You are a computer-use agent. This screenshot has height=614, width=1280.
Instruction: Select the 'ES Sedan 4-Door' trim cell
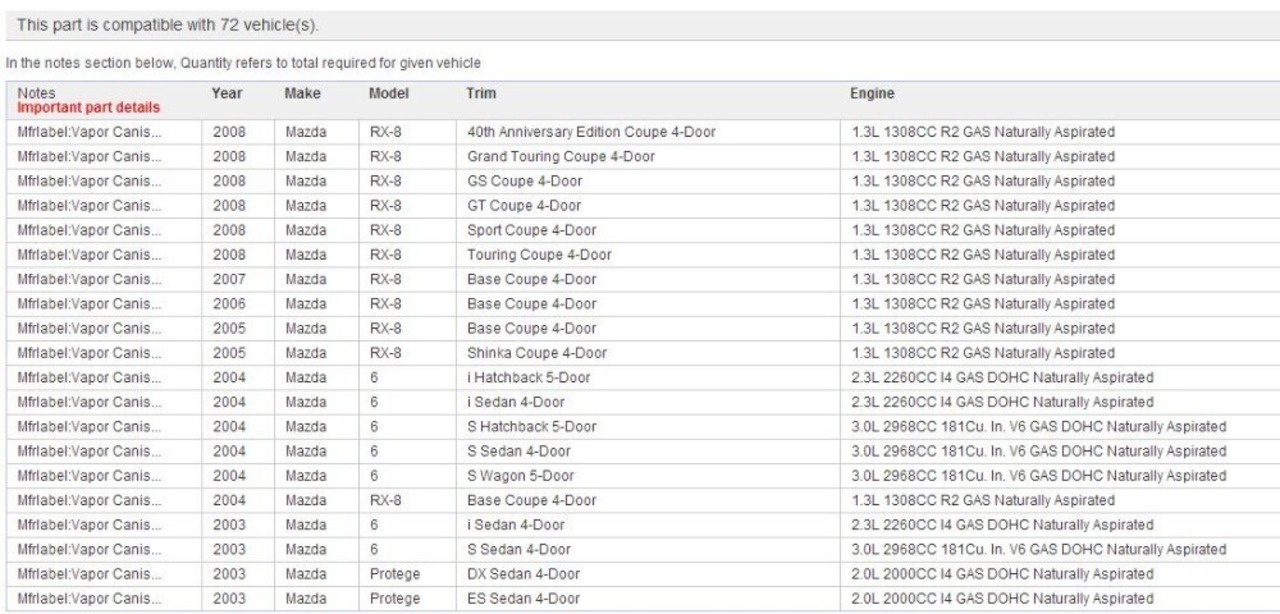point(523,598)
